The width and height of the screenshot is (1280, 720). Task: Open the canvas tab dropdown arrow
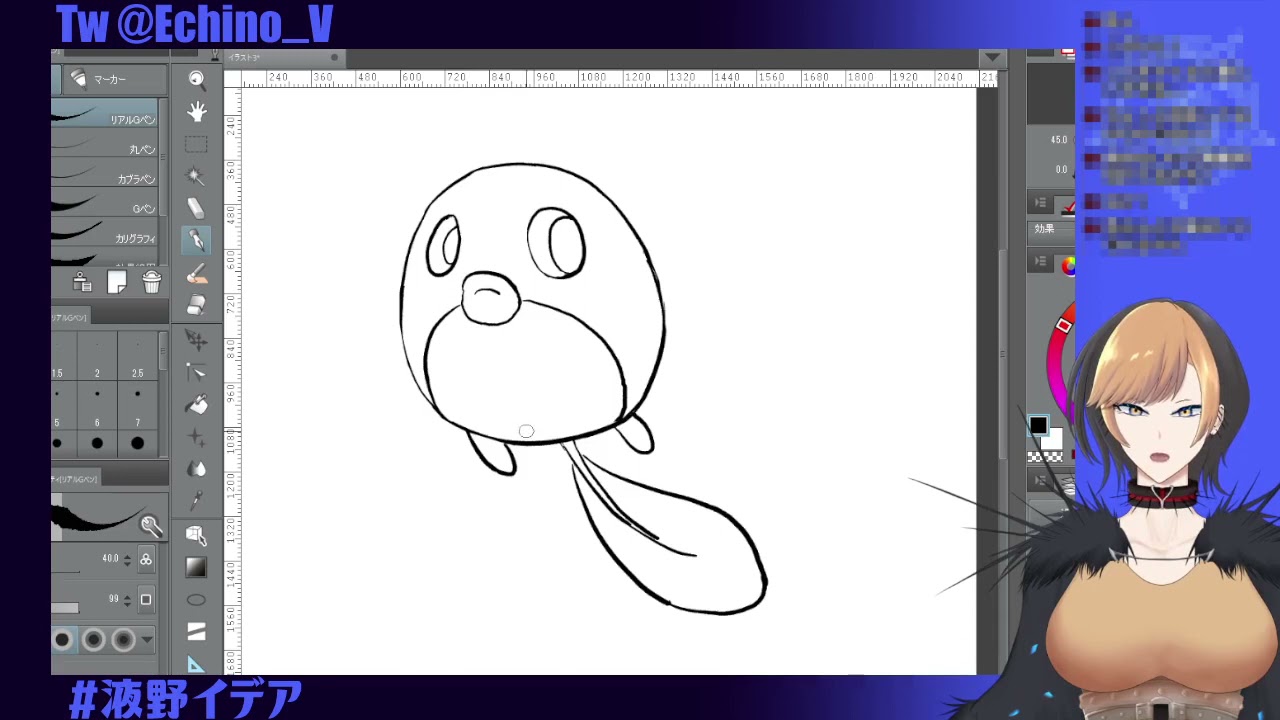pyautogui.click(x=992, y=57)
